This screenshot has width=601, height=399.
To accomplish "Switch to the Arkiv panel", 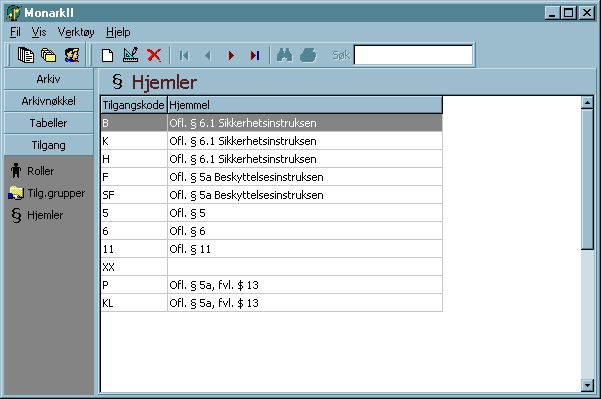I will [48, 79].
